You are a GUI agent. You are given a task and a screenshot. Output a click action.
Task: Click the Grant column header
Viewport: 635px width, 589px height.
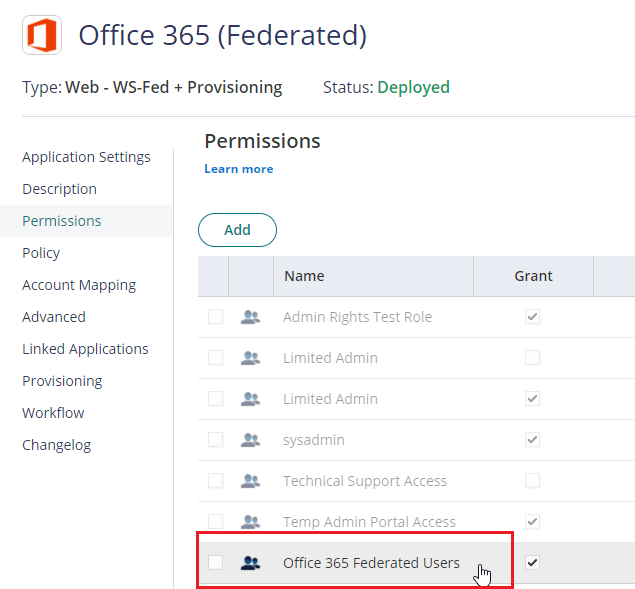533,276
